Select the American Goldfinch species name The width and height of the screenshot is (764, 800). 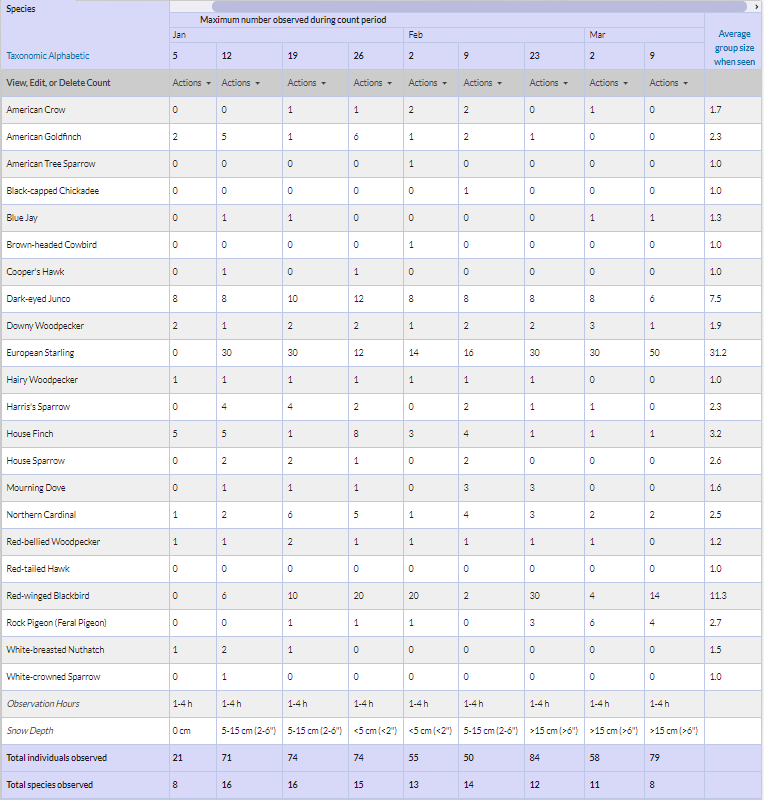44,137
